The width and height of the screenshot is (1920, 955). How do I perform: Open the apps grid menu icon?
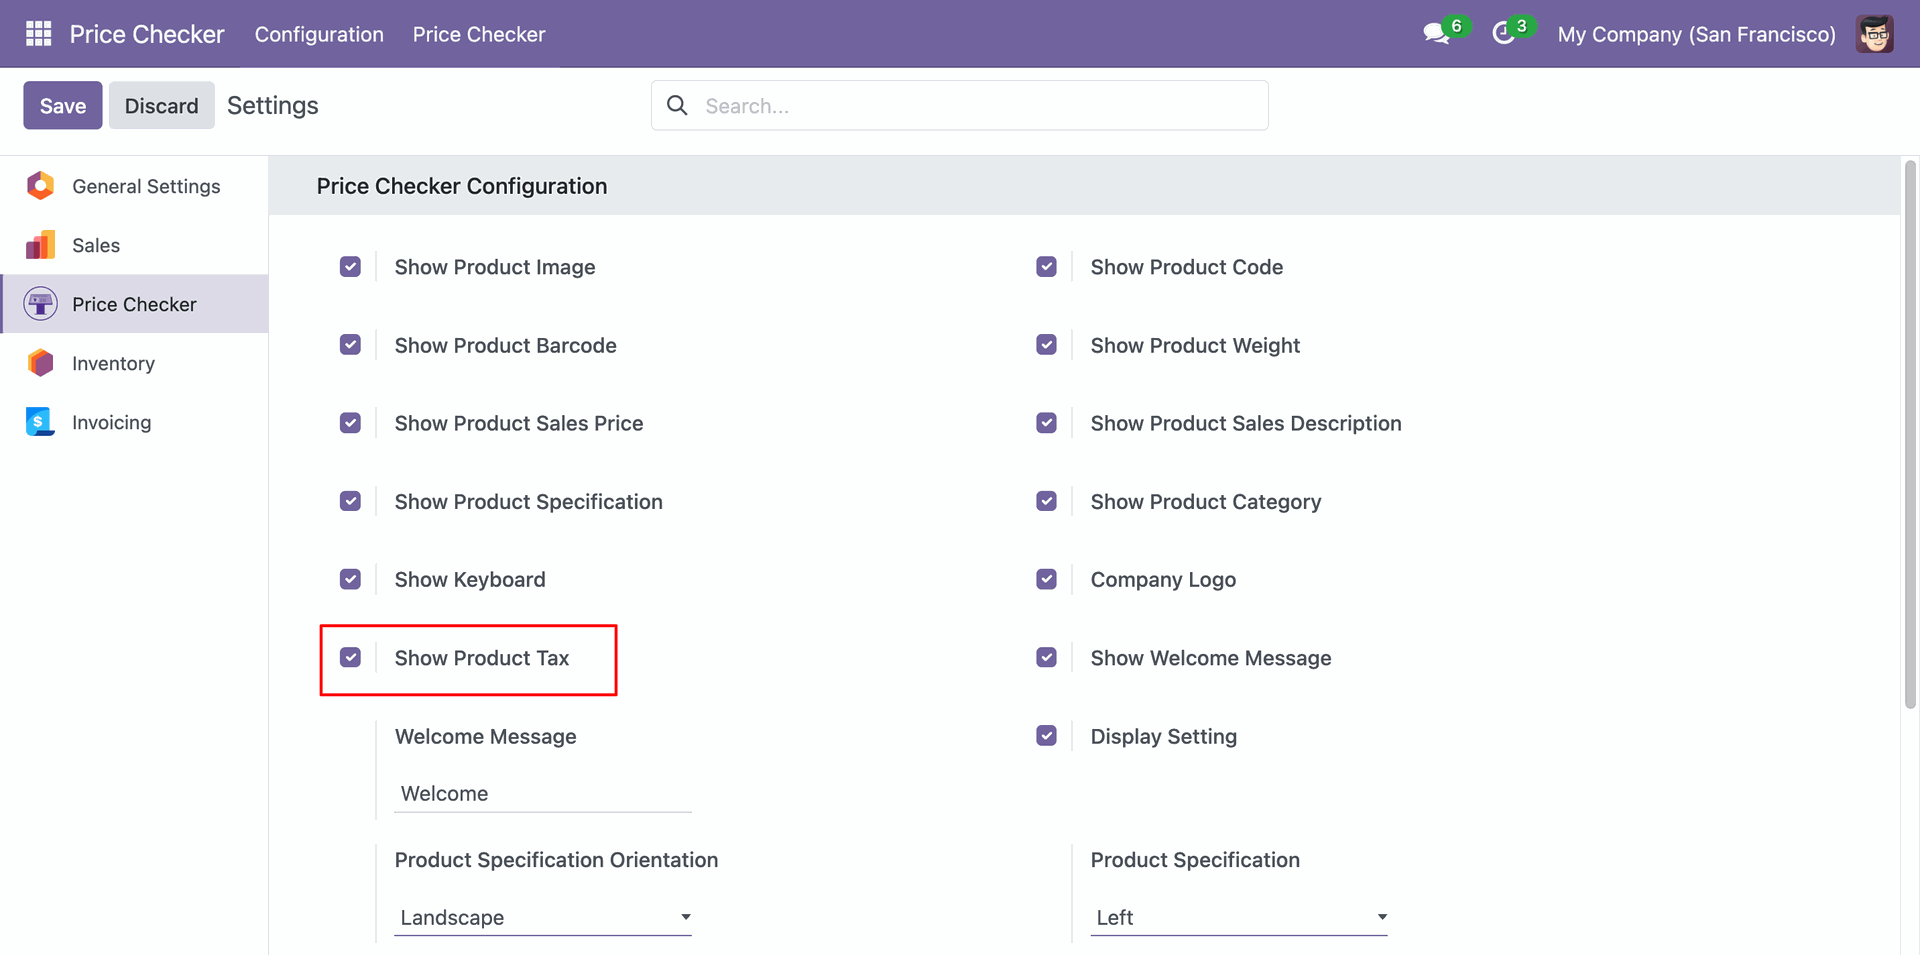38,34
